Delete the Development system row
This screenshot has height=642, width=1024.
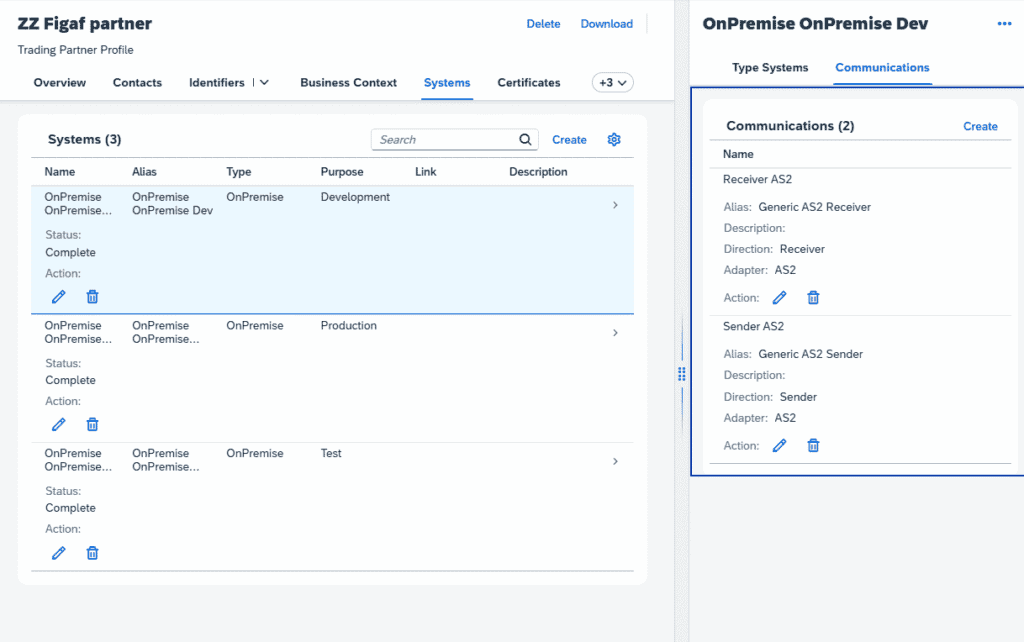point(92,297)
